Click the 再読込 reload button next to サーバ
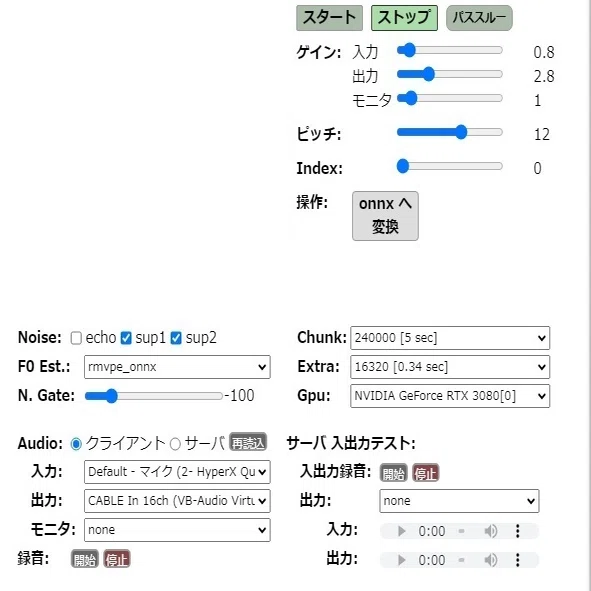The image size is (591, 591). [248, 442]
